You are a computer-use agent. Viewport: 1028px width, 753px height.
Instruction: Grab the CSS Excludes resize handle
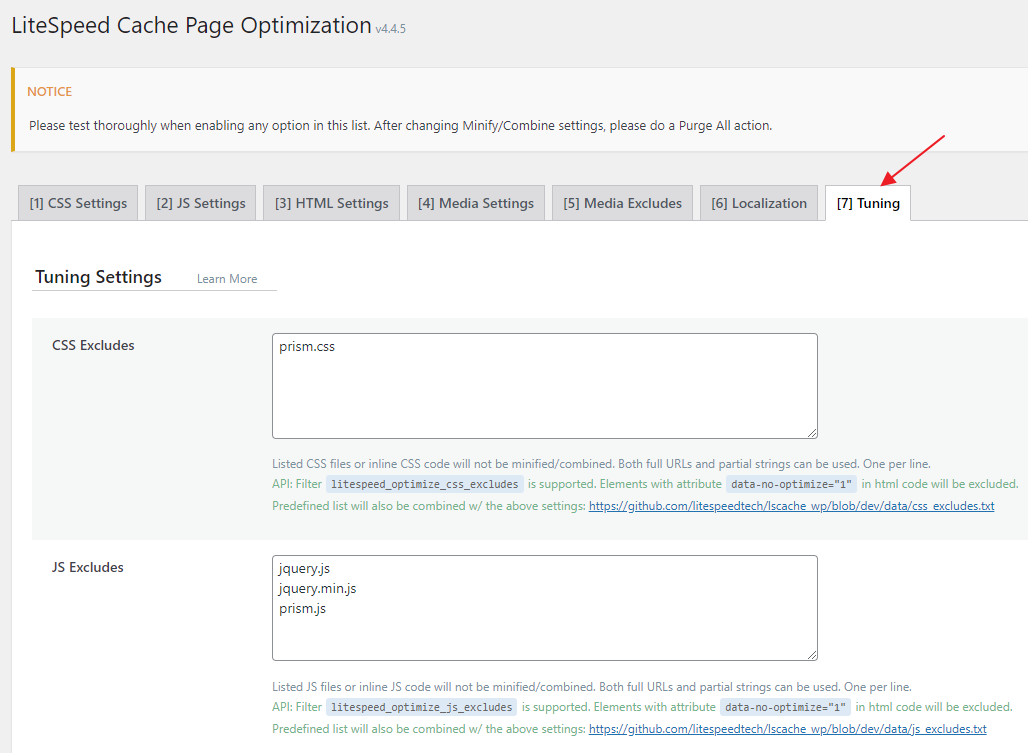point(812,433)
